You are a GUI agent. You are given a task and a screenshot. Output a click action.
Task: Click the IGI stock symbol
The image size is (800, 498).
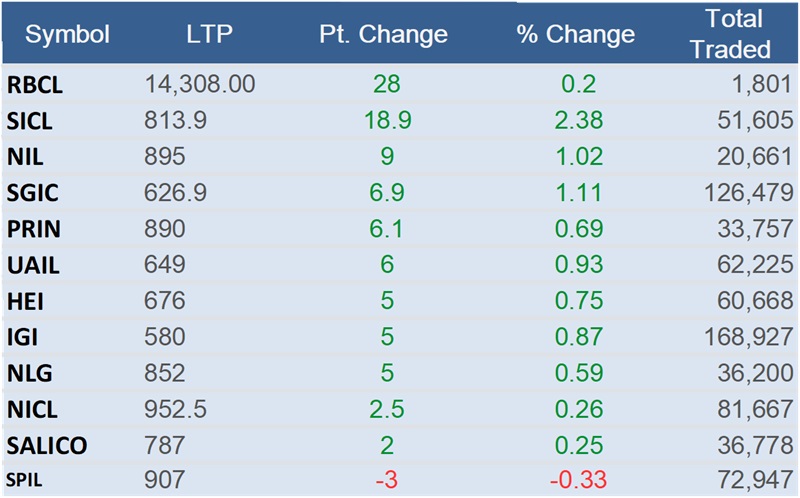tap(24, 337)
